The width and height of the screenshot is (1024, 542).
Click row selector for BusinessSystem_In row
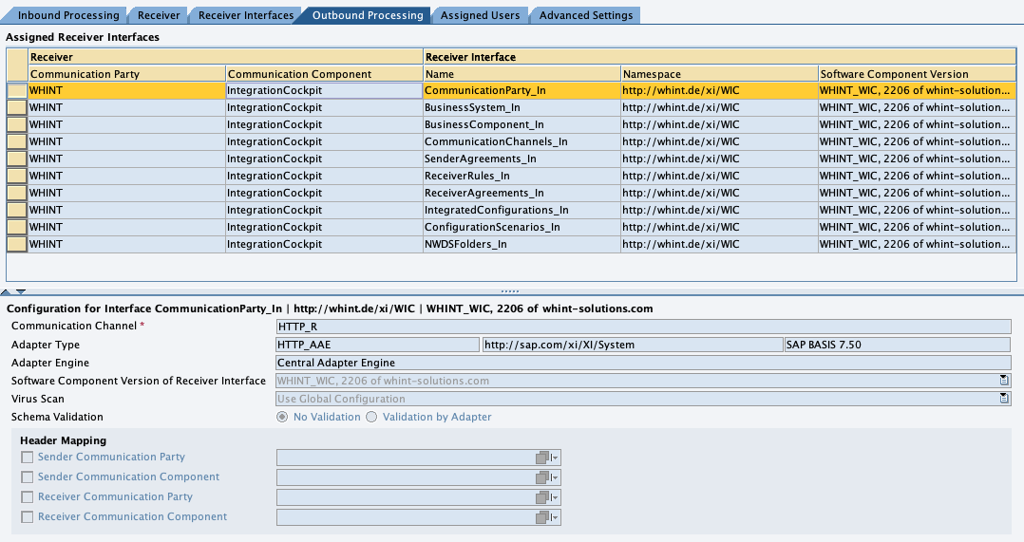(17, 108)
